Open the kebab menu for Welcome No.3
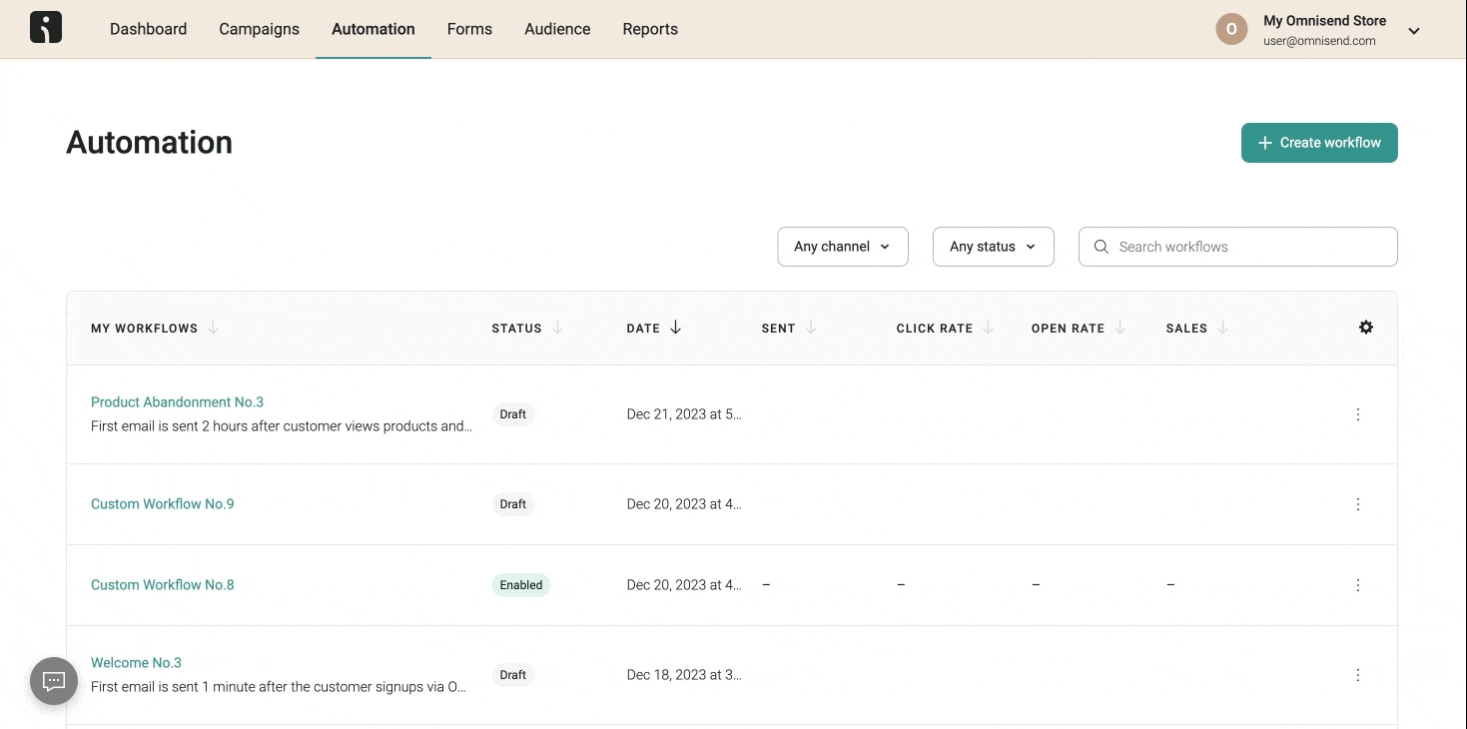 (x=1357, y=674)
